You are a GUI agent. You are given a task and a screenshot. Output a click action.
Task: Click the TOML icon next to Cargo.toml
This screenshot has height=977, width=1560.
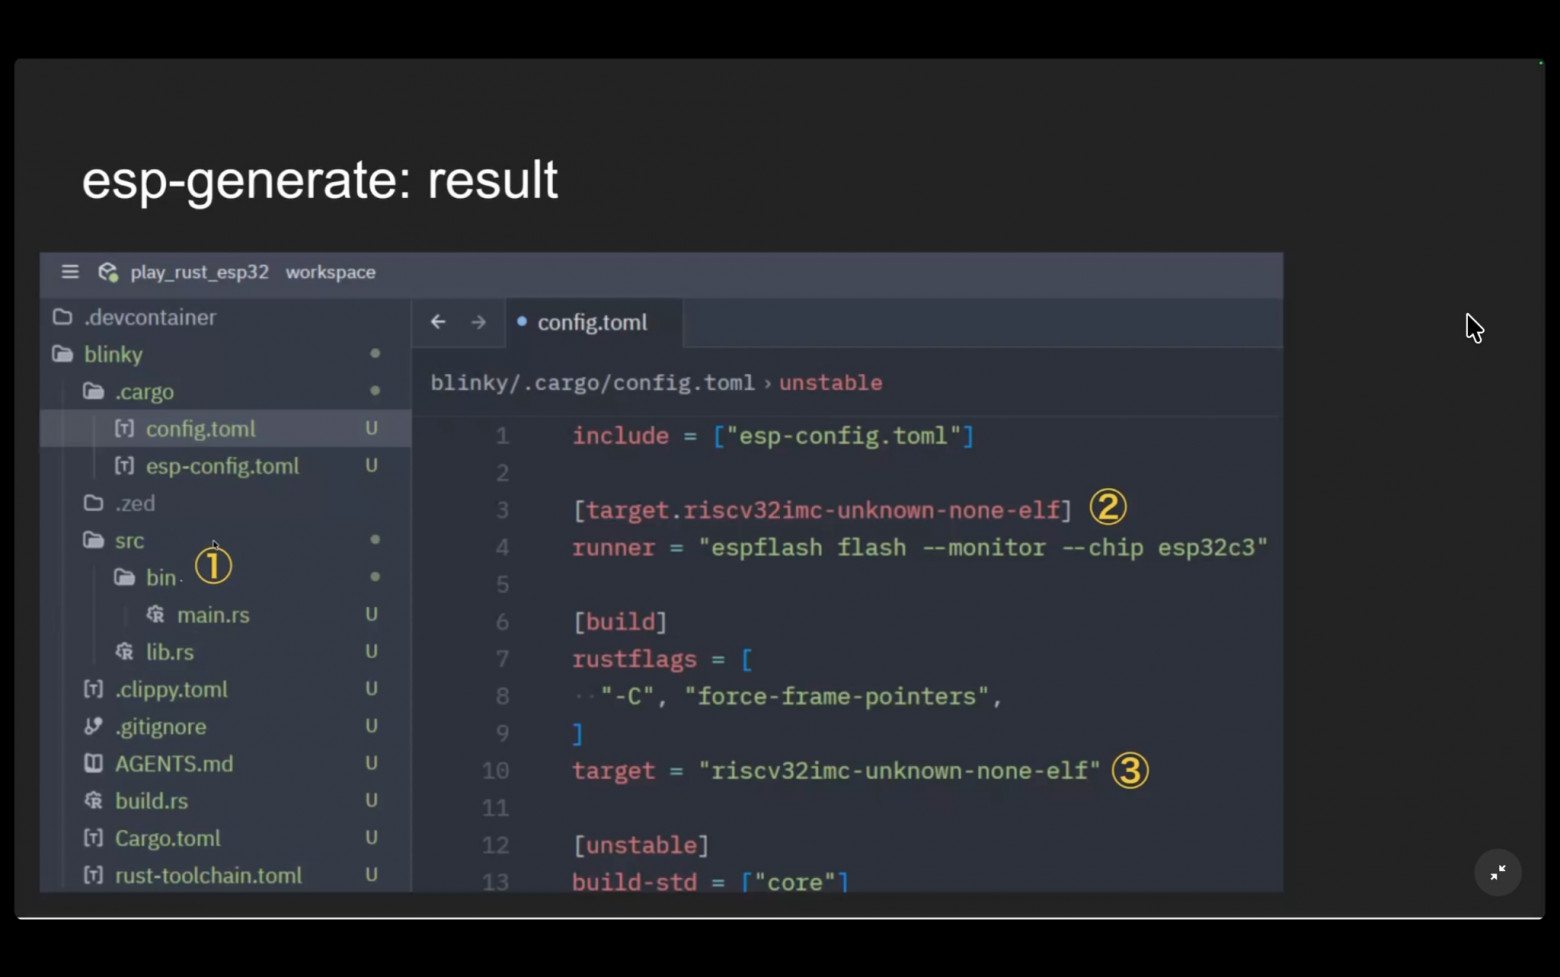click(x=93, y=838)
